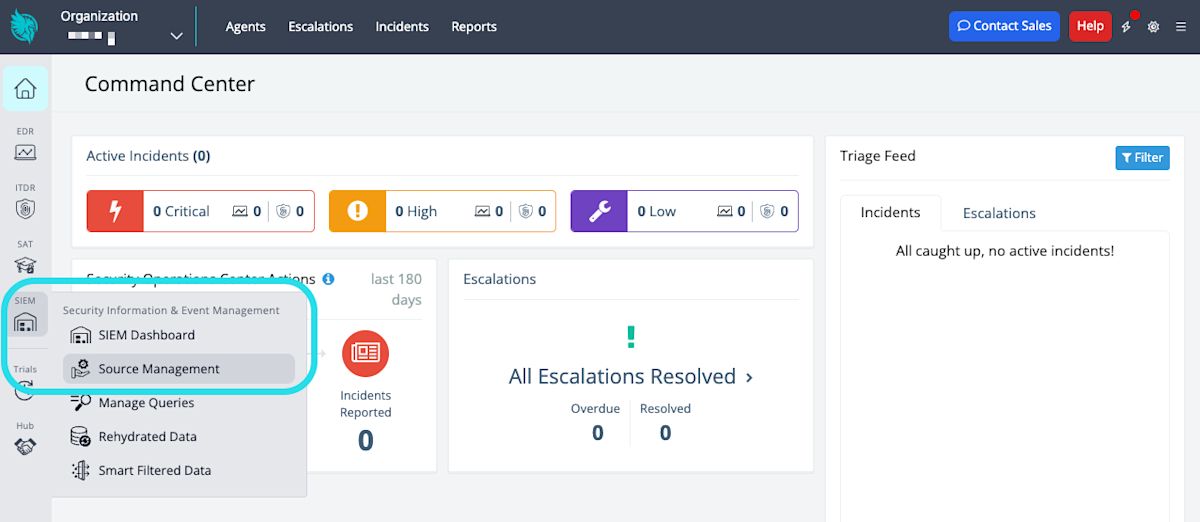Viewport: 1200px width, 522px height.
Task: Choose Rehydrated Data from the flyout
Action: [x=179, y=437]
